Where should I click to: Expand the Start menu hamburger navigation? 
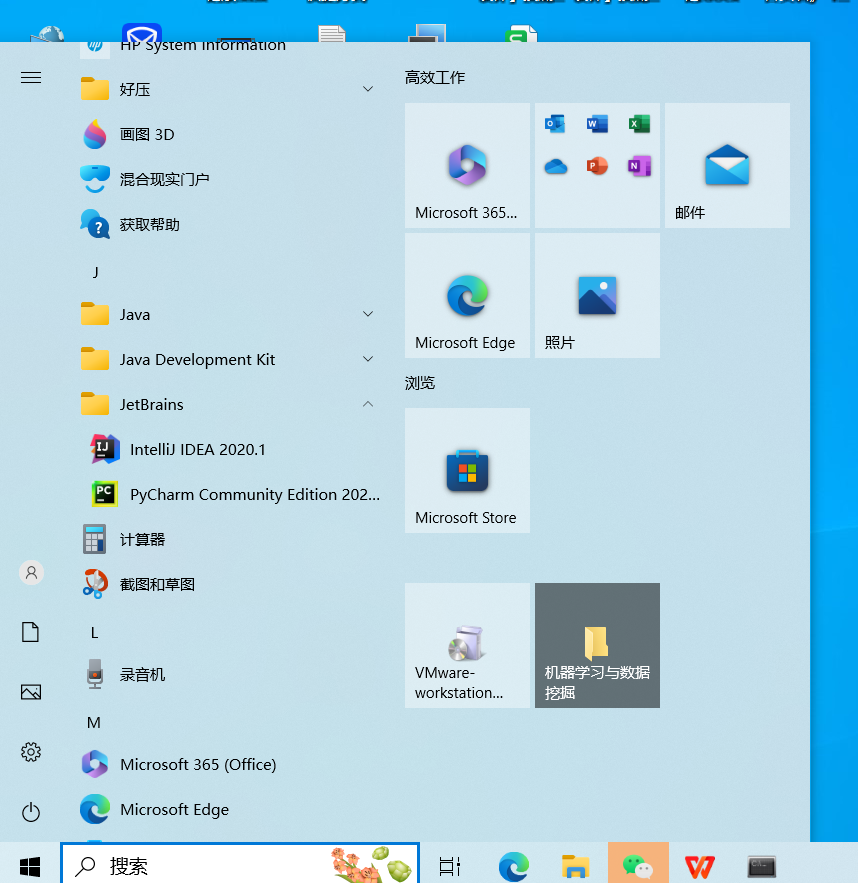click(x=31, y=78)
